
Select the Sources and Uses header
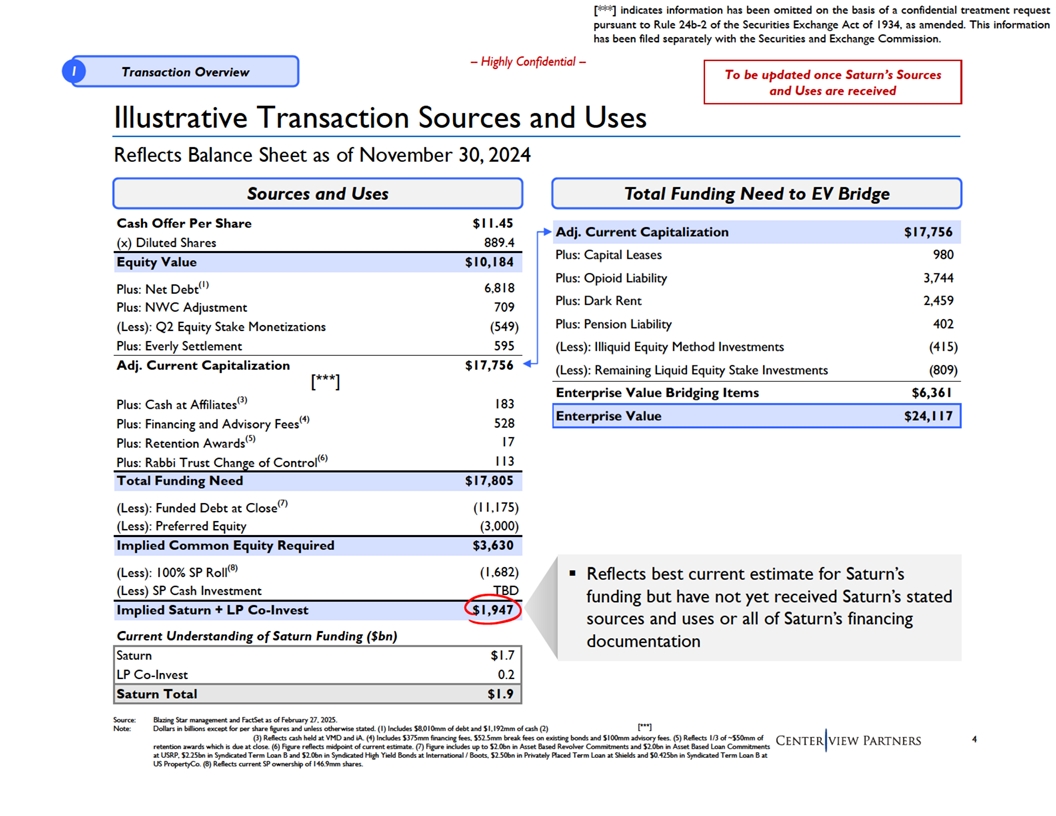point(317,194)
